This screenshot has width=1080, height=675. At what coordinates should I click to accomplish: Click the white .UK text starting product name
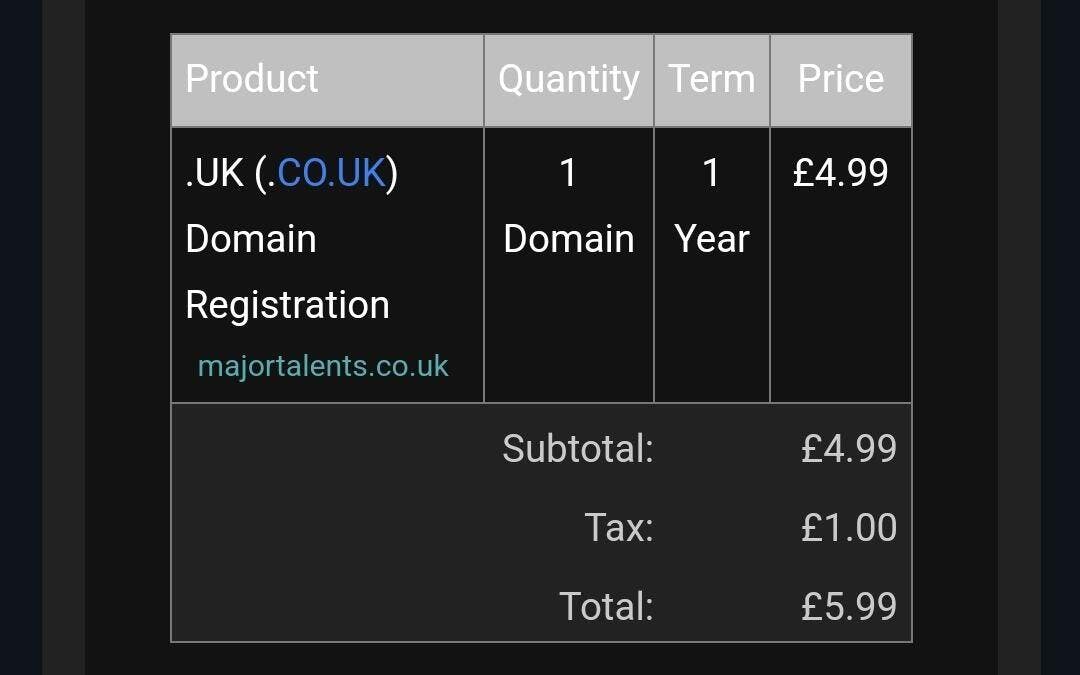pyautogui.click(x=214, y=173)
